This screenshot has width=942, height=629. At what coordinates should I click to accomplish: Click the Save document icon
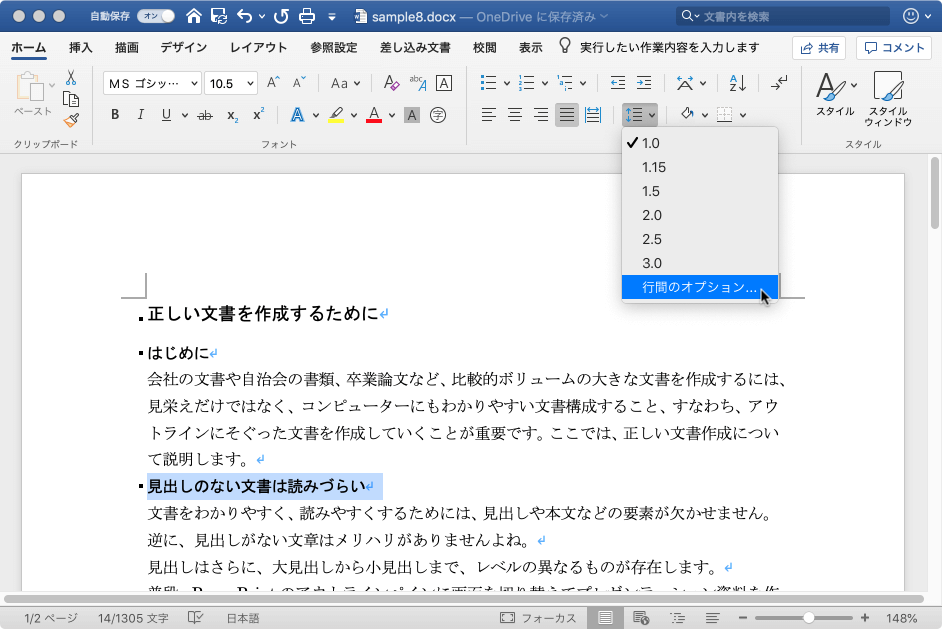point(219,16)
